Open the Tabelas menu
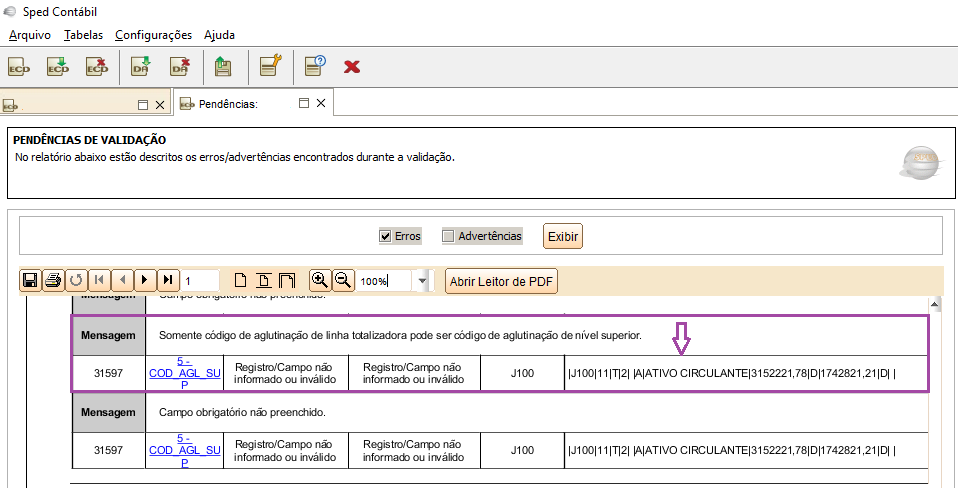This screenshot has width=958, height=488. (x=84, y=35)
